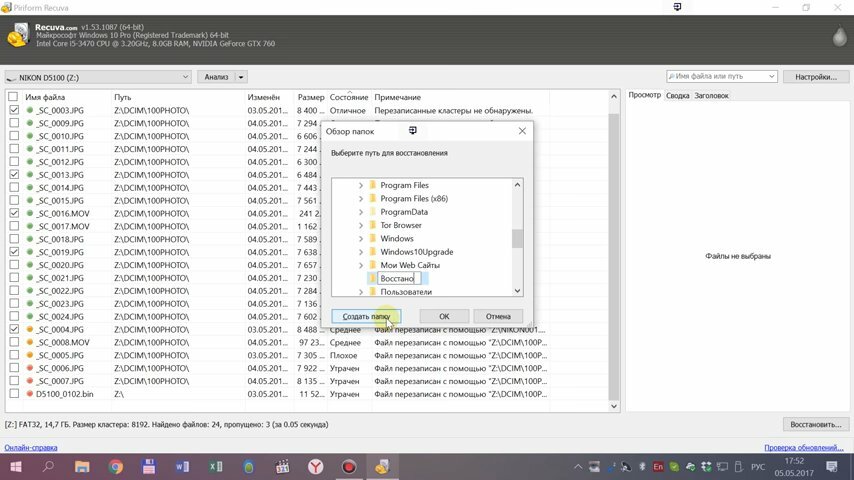The height and width of the screenshot is (480, 854).
Task: Click the new folder name edit field
Action: [x=399, y=278]
